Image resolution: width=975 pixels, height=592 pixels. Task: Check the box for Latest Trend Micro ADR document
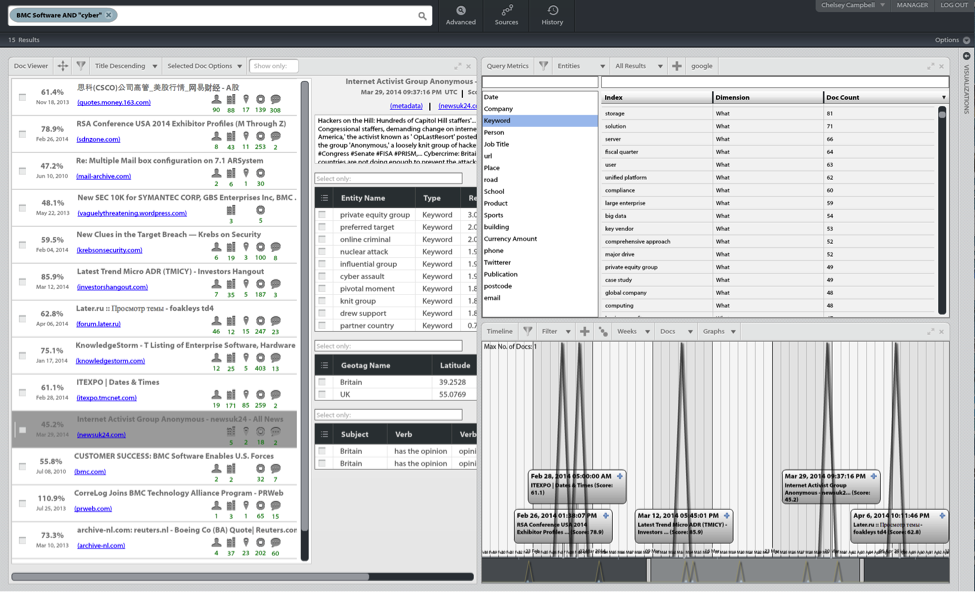click(x=22, y=282)
